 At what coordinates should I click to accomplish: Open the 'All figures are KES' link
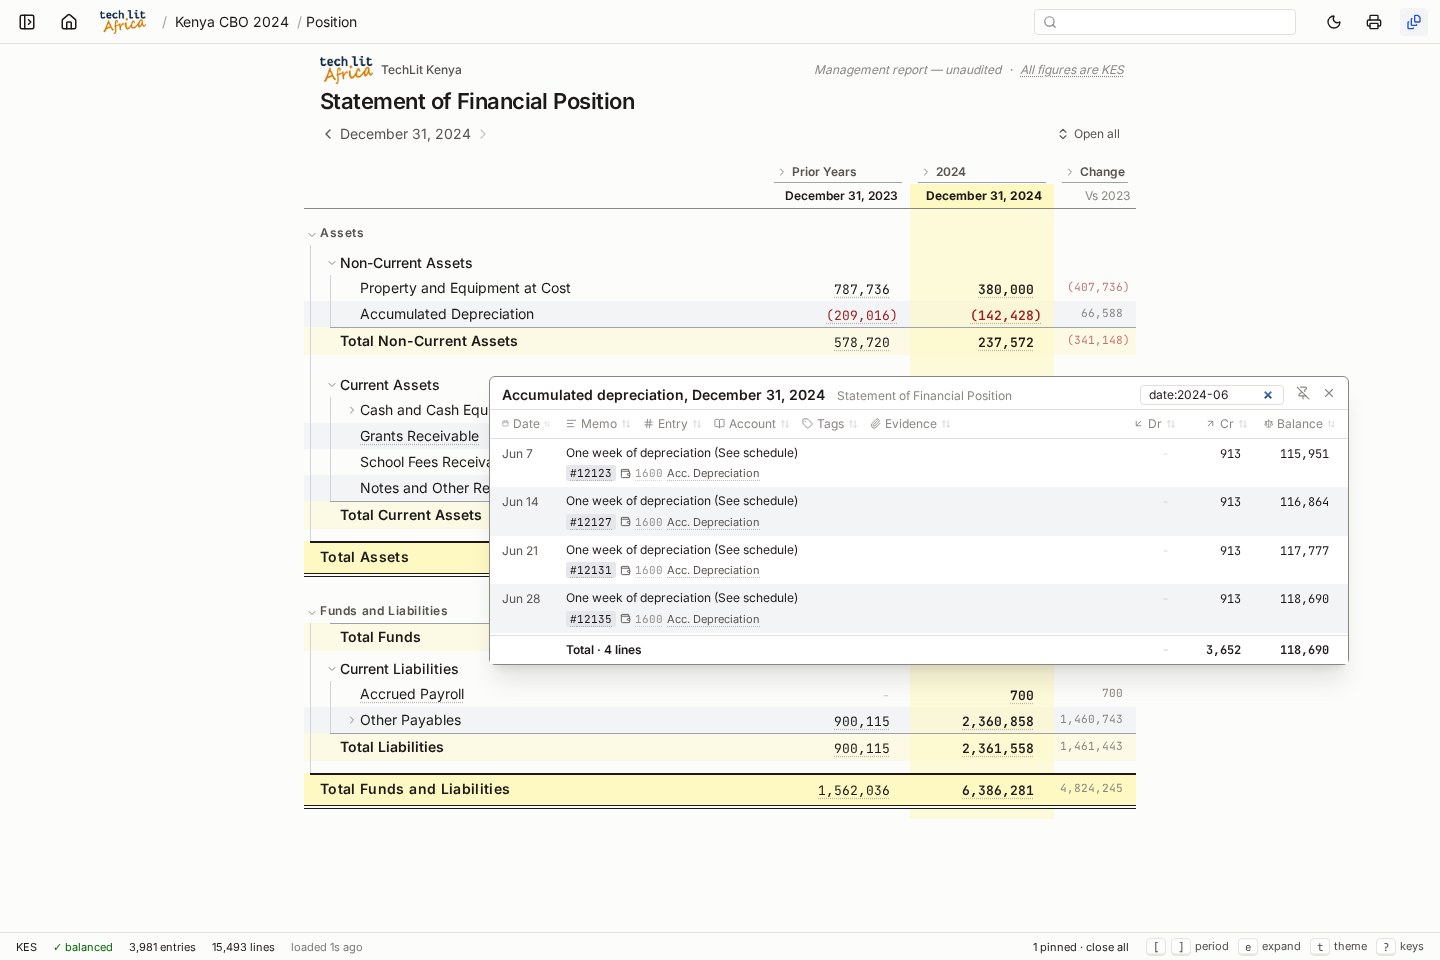click(1072, 70)
